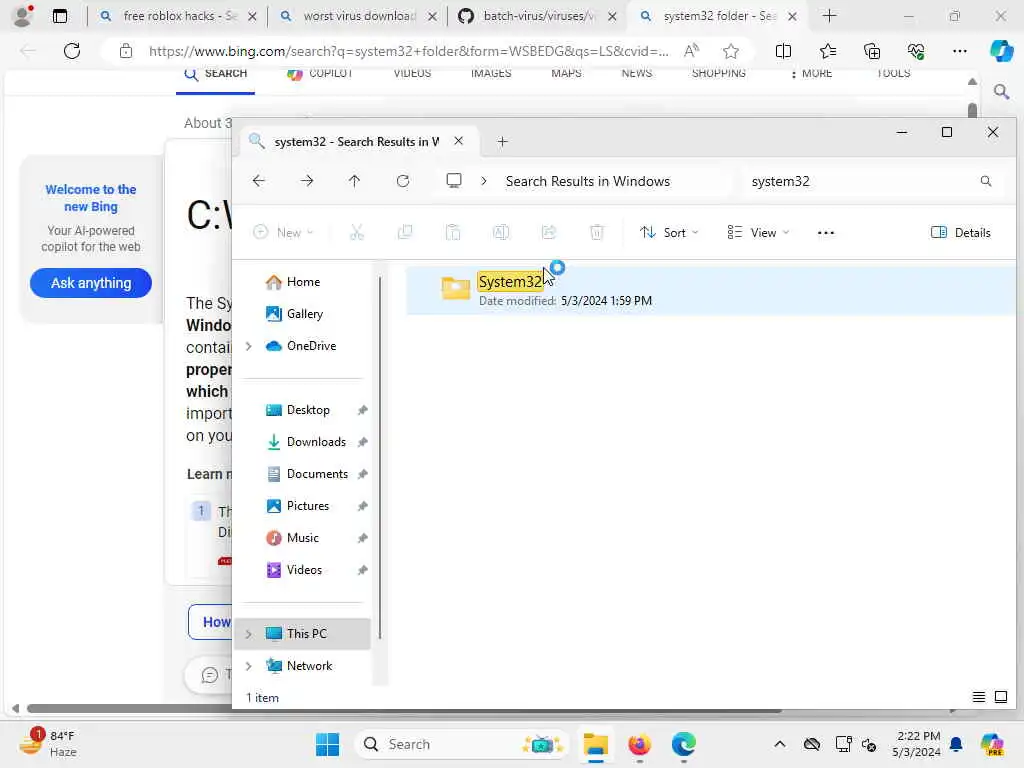Toggle the Details pane
This screenshot has width=1024, height=768.
(x=960, y=232)
